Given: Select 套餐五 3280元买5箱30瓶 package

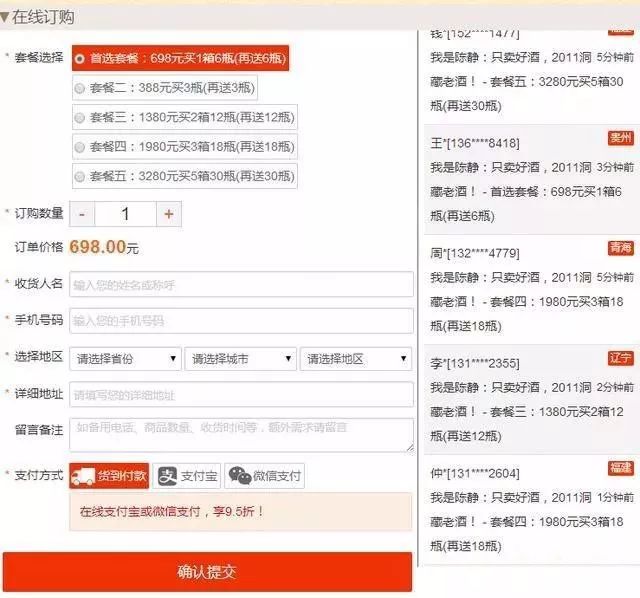Looking at the screenshot, I should click(80, 175).
